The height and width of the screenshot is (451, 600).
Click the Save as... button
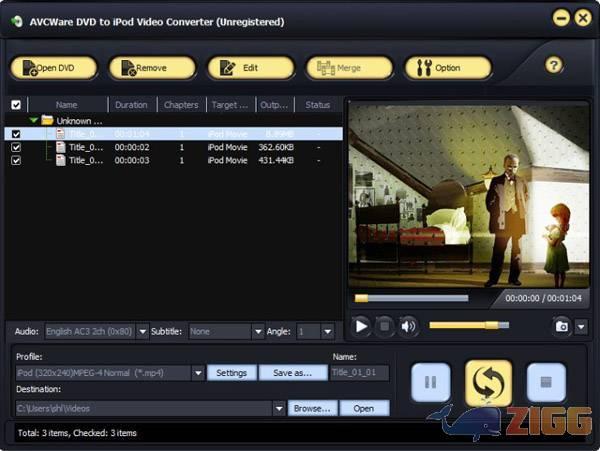point(293,373)
